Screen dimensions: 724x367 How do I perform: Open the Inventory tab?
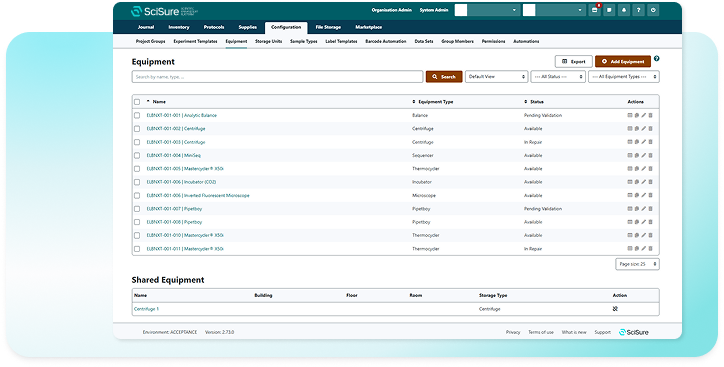179,27
